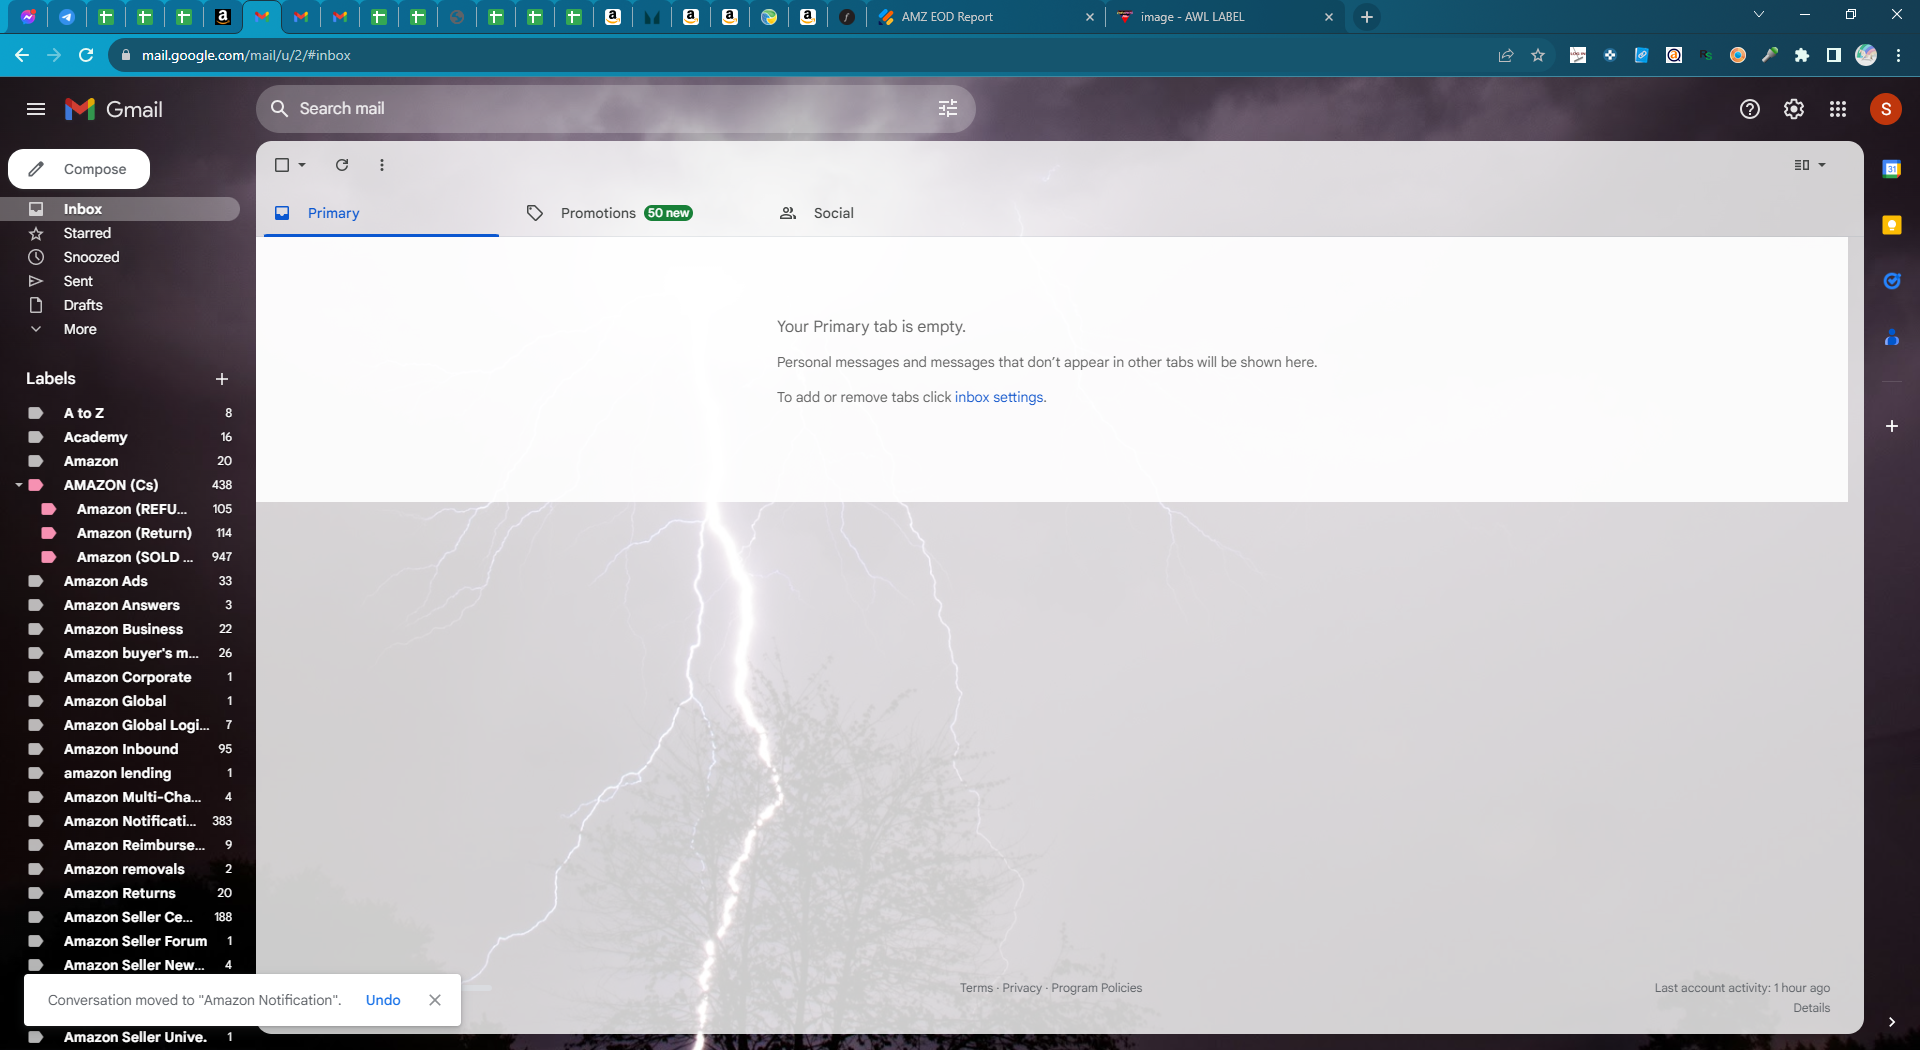Go back in browser history
Screen dimensions: 1920x1050
point(22,55)
